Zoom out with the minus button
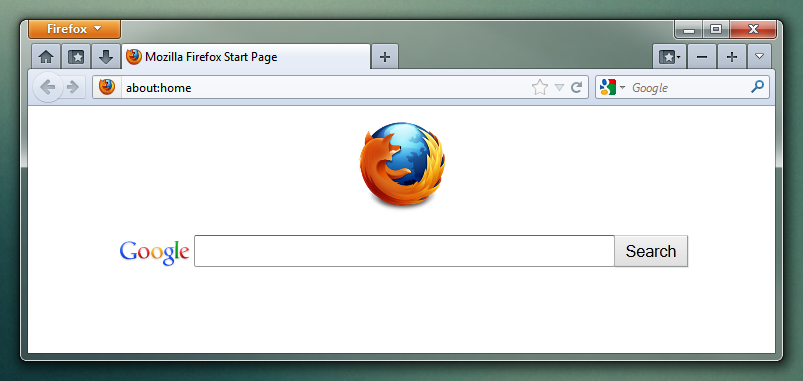Image resolution: width=803 pixels, height=381 pixels. pos(702,57)
